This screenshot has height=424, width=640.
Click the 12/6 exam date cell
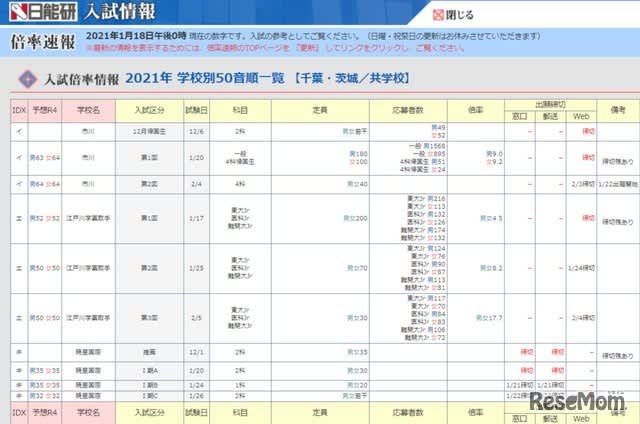pyautogui.click(x=196, y=131)
